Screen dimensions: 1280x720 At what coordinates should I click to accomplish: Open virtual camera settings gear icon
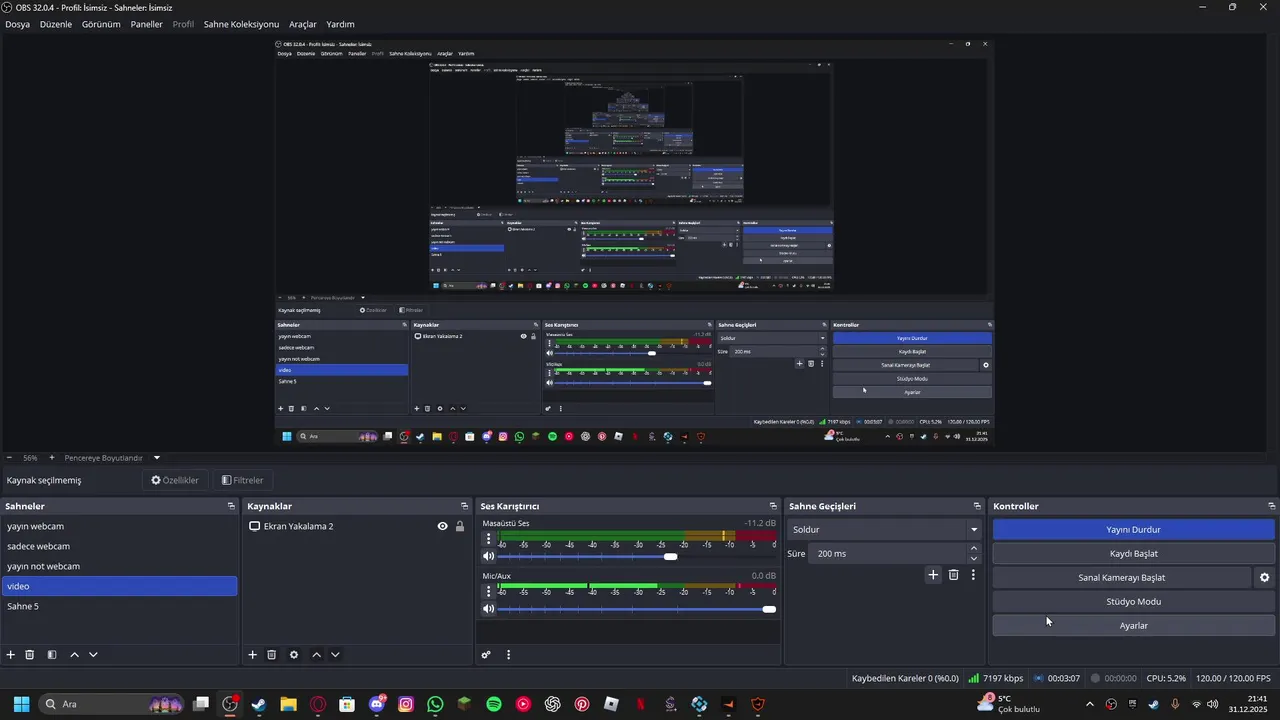coord(1264,577)
